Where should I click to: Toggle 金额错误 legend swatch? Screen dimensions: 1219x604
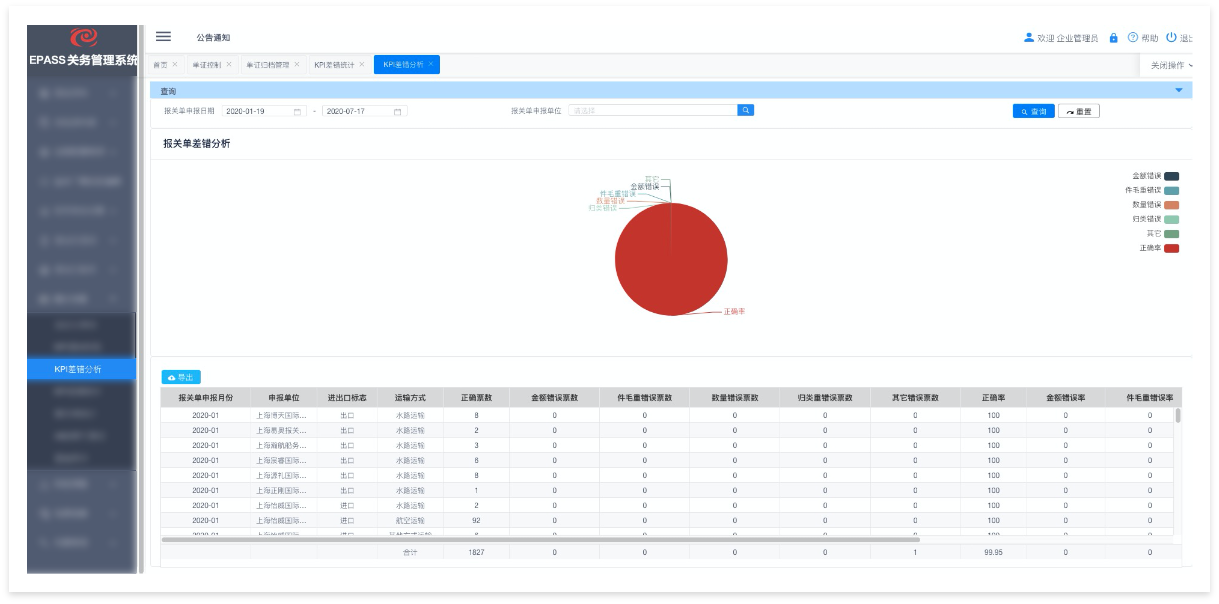[1171, 176]
